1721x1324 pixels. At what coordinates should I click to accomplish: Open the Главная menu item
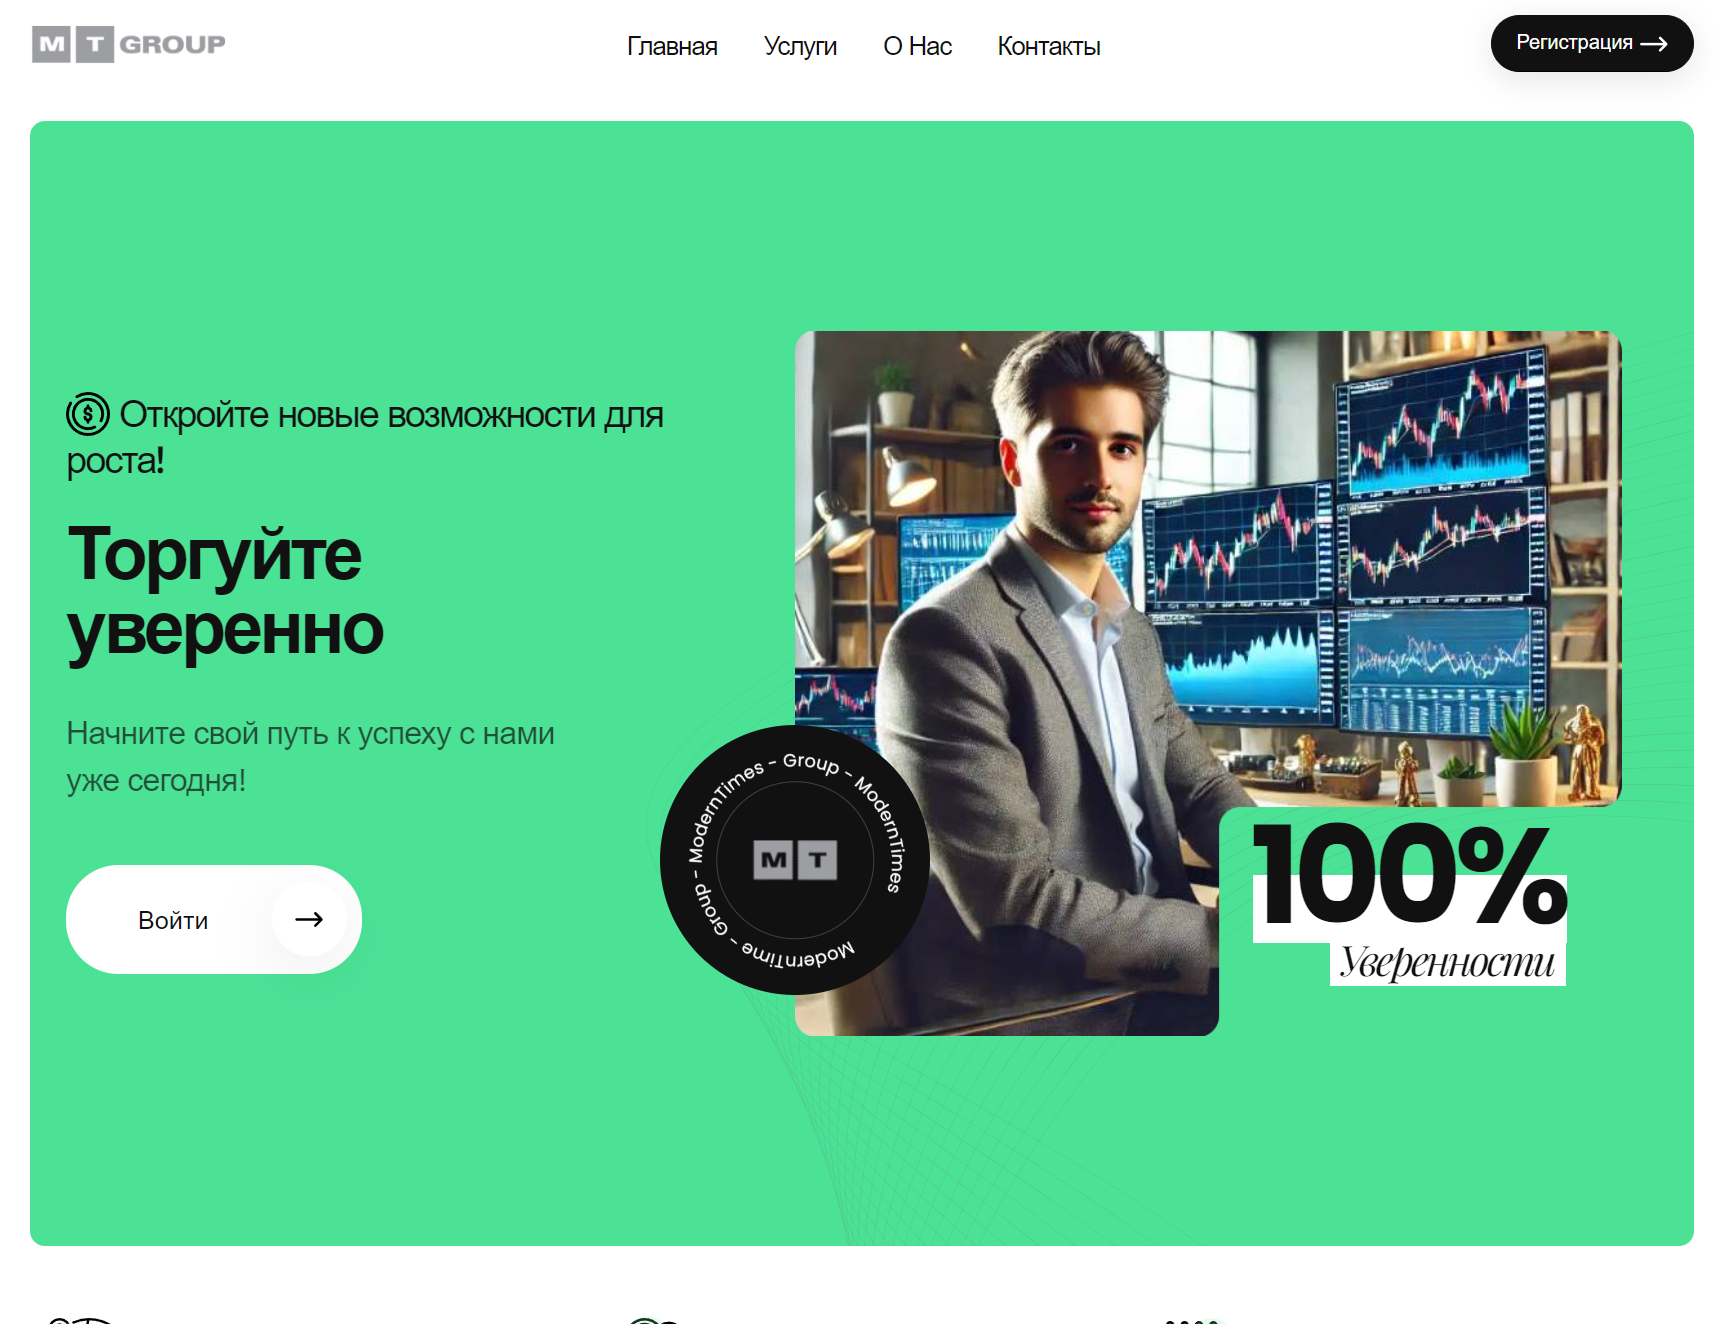coord(672,46)
